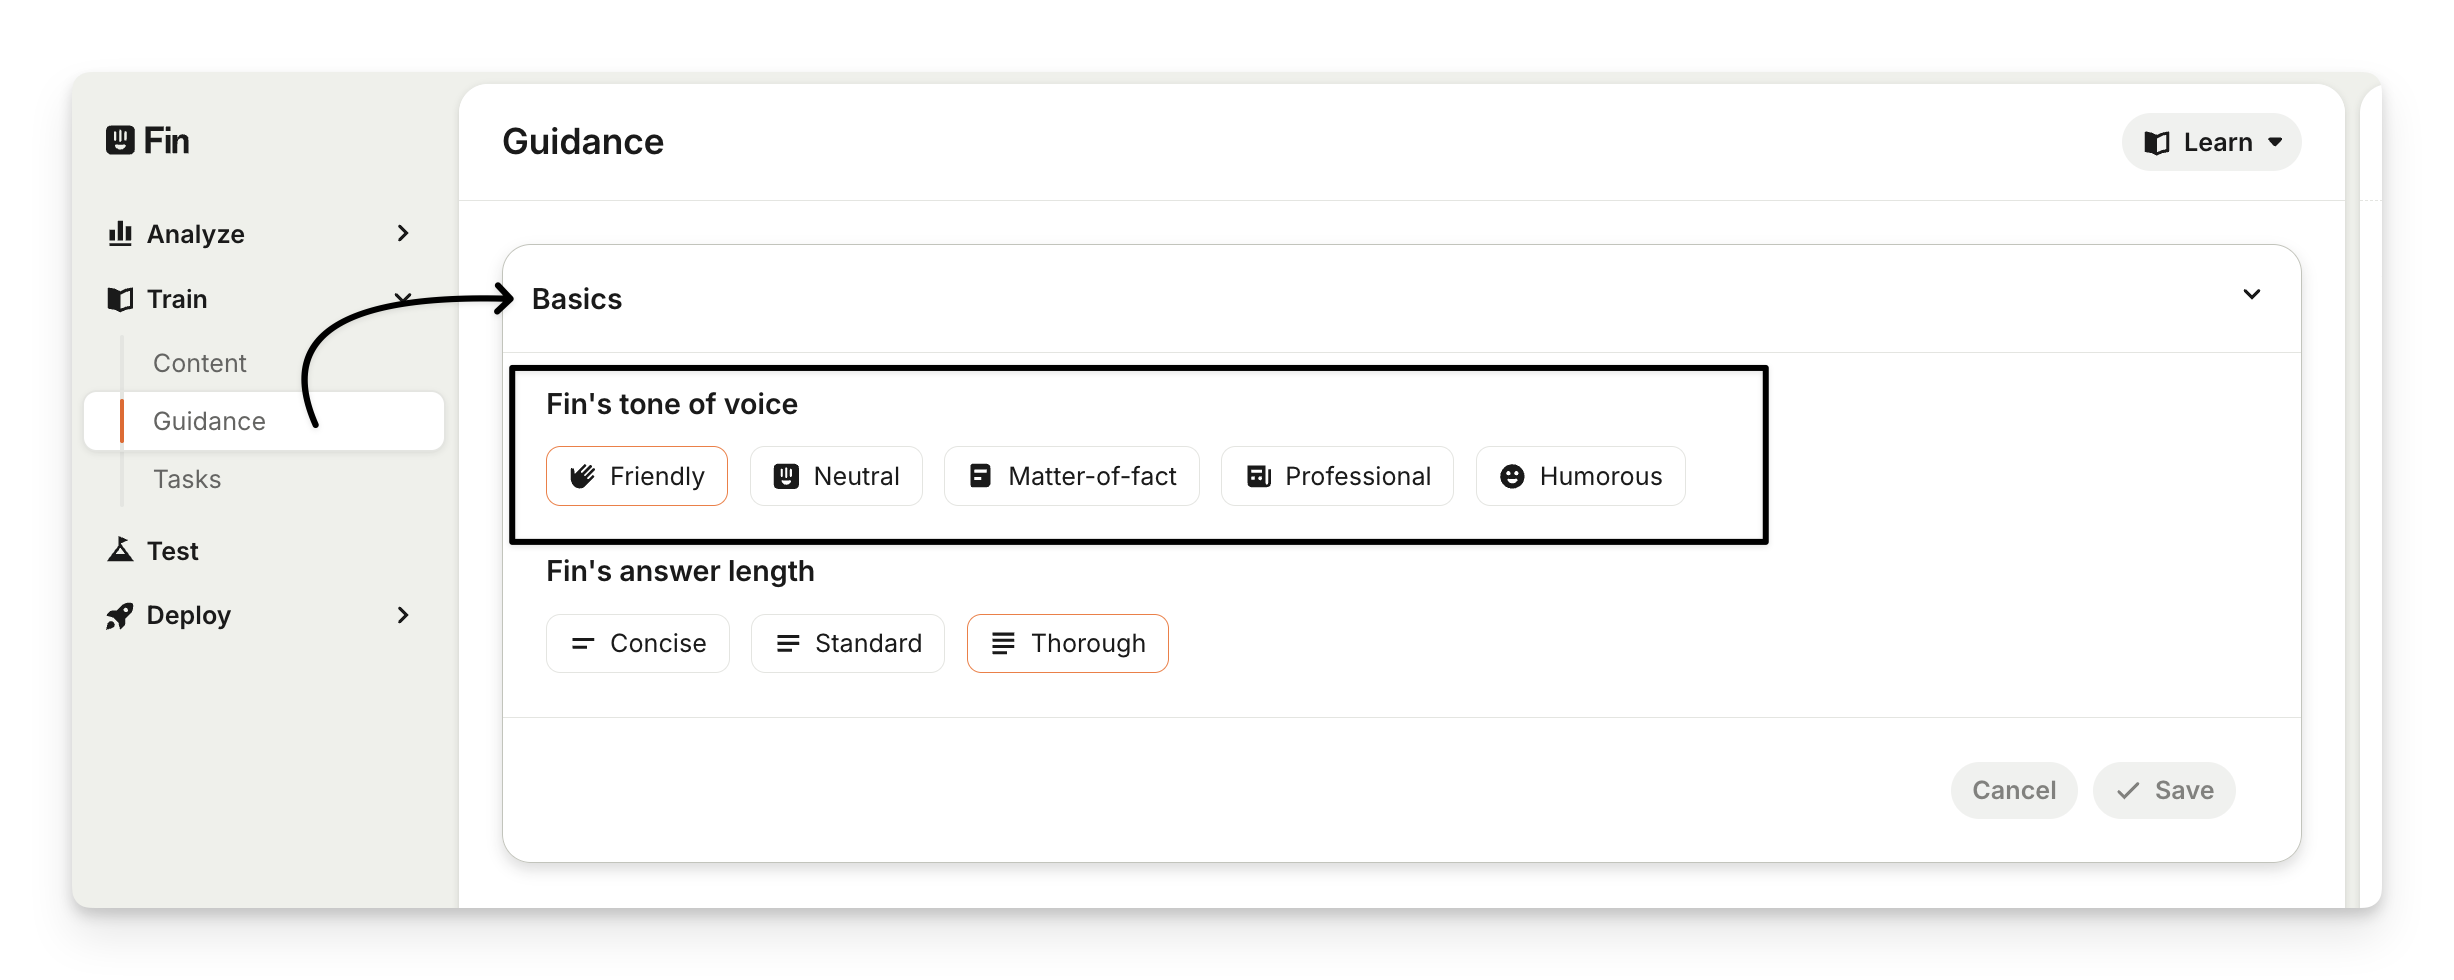Pick the Matter-of-fact tone option

tap(1071, 476)
